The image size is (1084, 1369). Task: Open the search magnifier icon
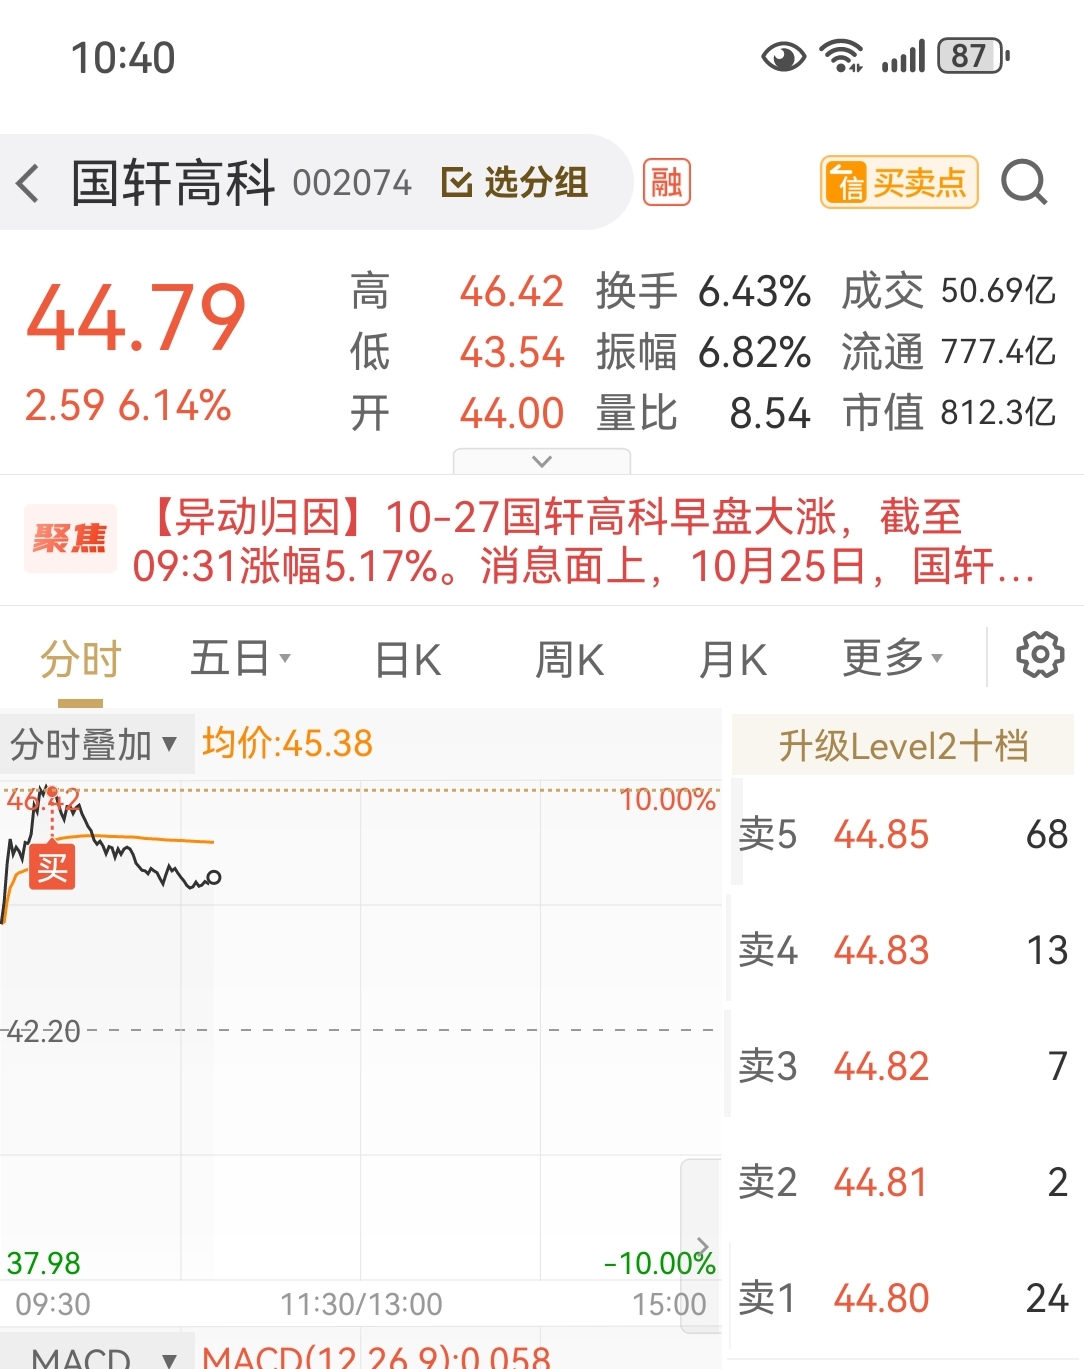click(1024, 183)
